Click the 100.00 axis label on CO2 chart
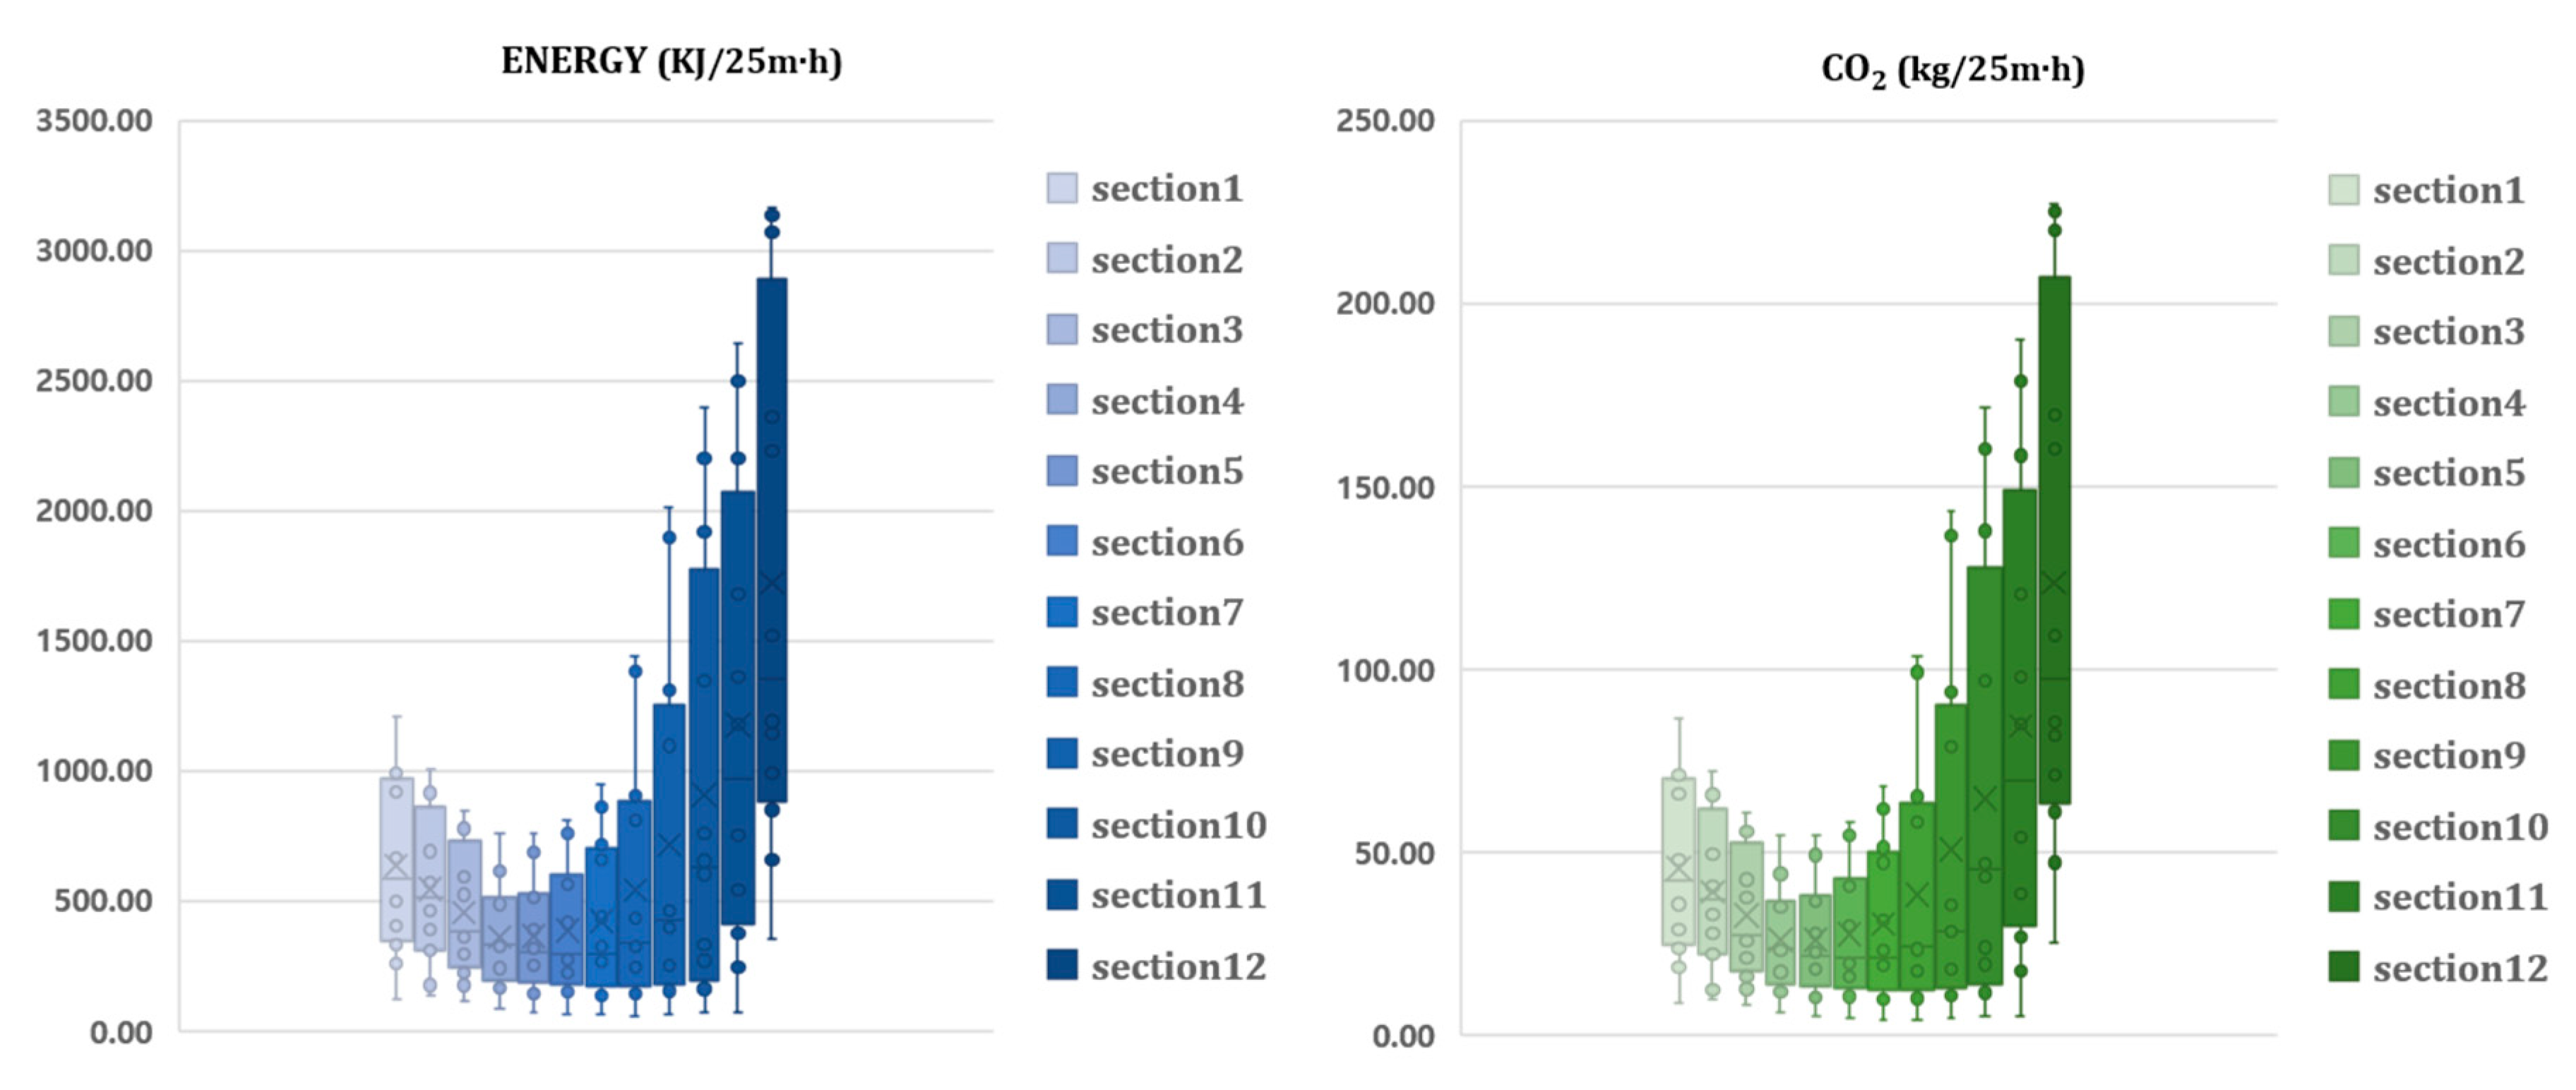 [1385, 670]
